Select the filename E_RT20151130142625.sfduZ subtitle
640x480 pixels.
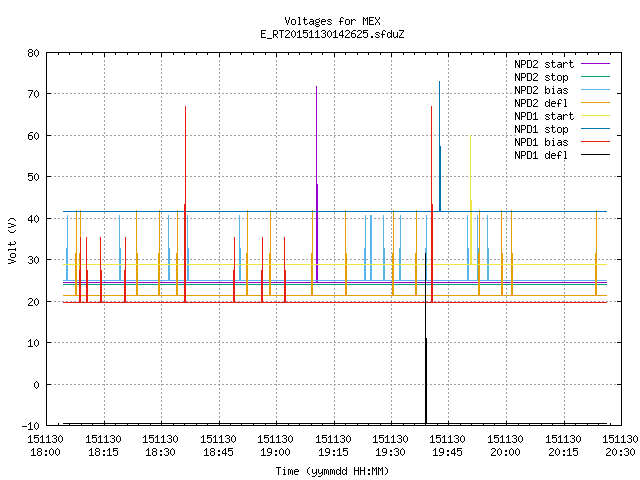click(x=332, y=34)
